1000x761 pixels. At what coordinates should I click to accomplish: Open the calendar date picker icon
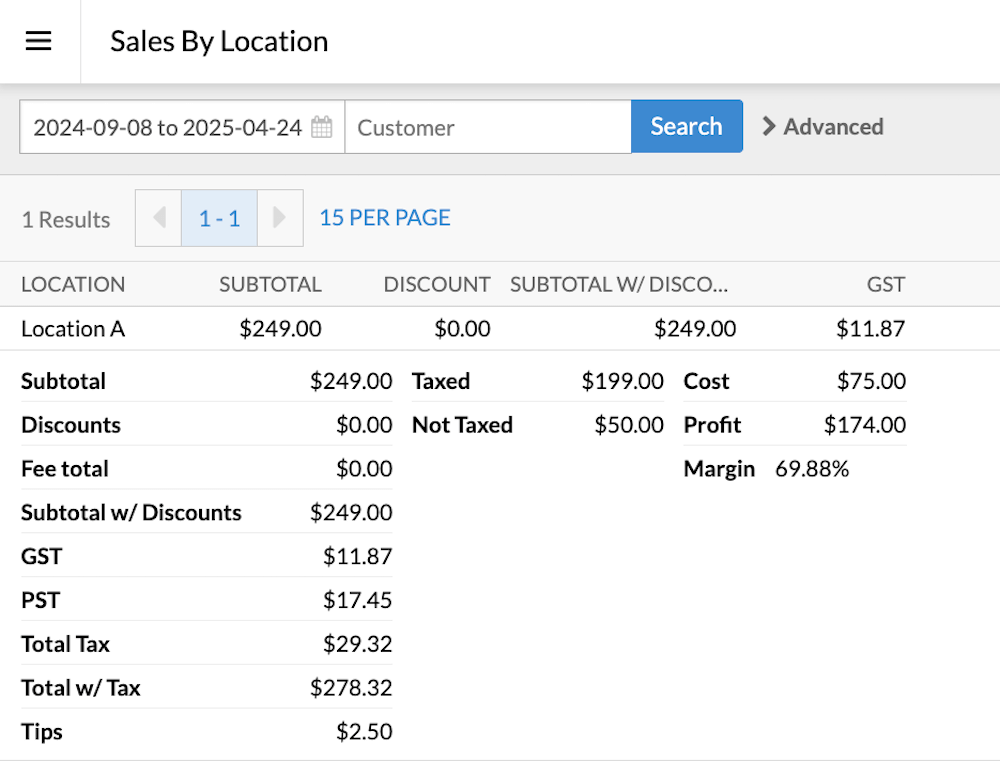click(321, 127)
